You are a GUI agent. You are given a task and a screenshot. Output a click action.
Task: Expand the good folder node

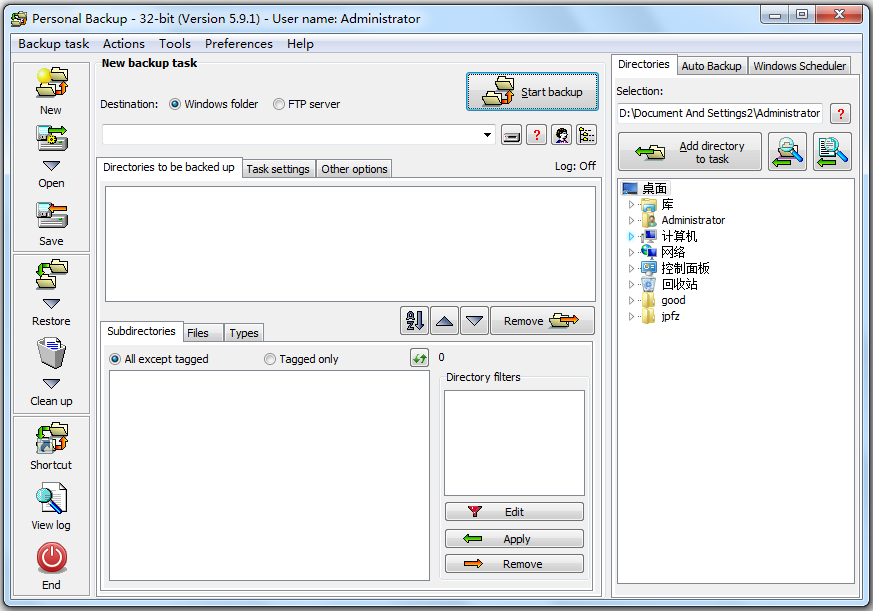tap(631, 300)
